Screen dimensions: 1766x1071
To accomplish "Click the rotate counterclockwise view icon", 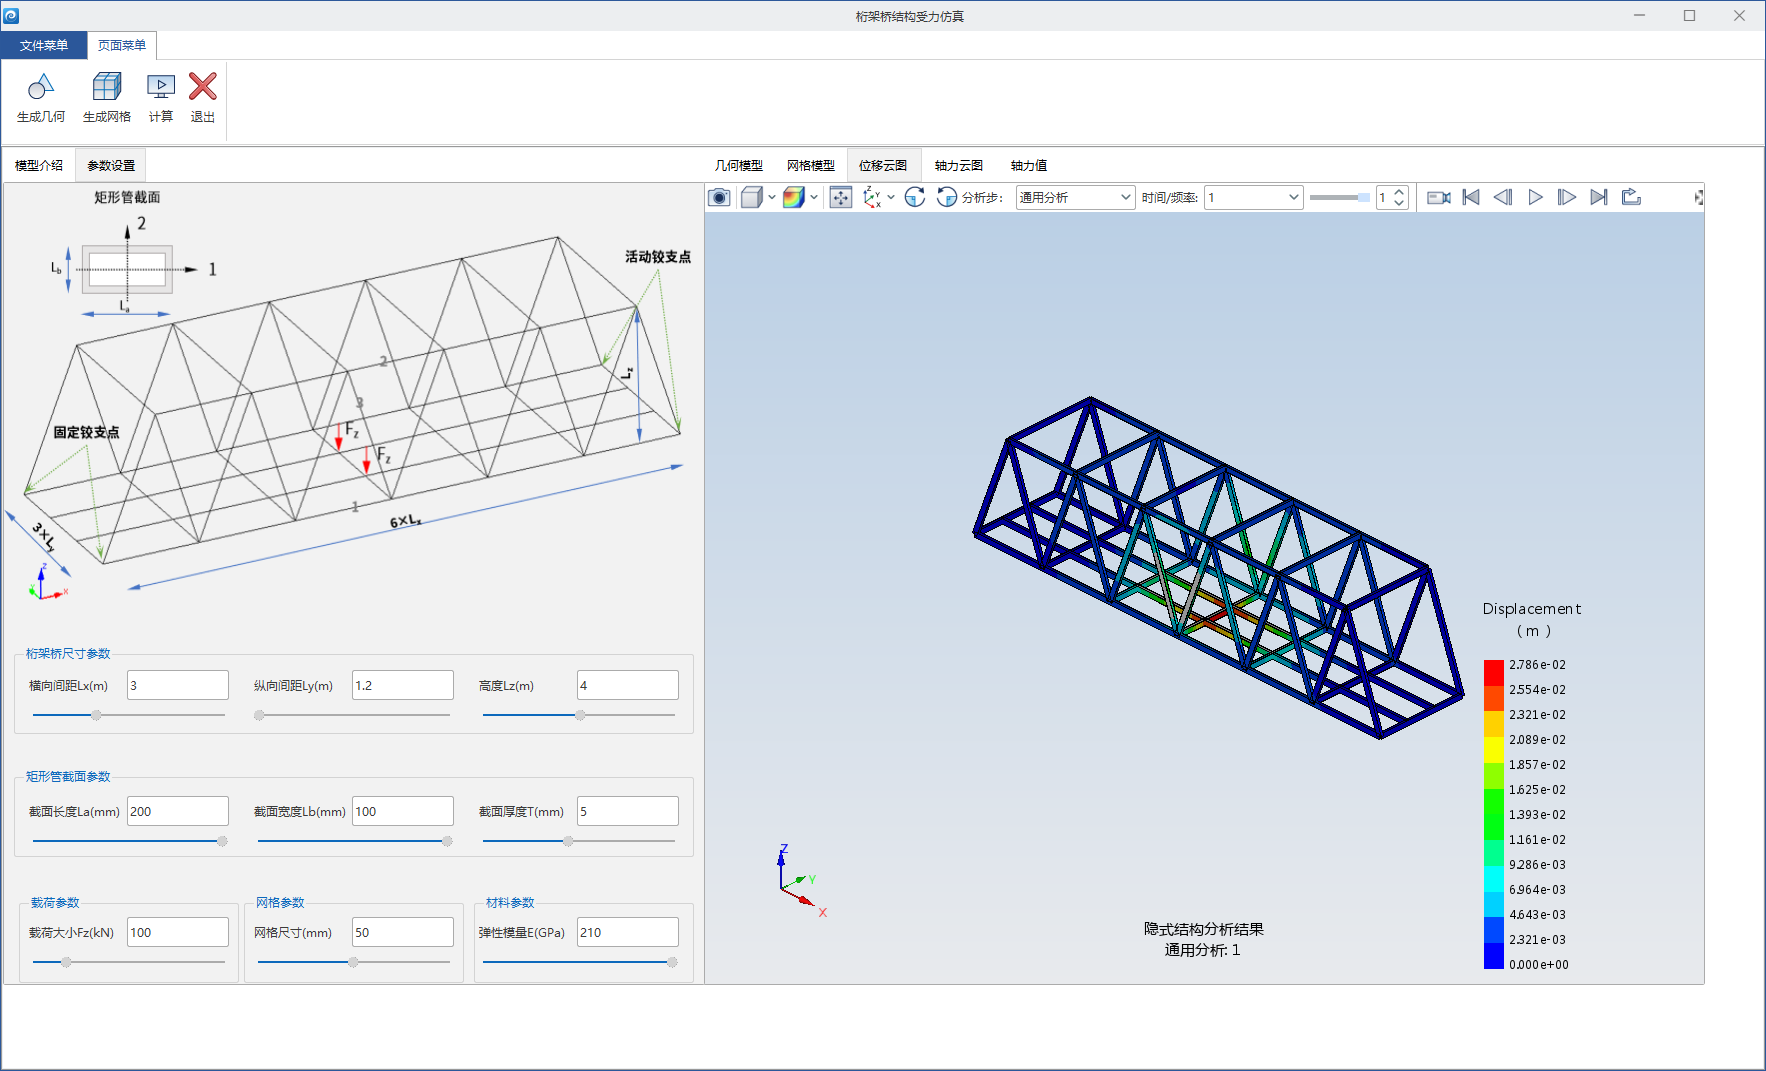I will click(946, 197).
